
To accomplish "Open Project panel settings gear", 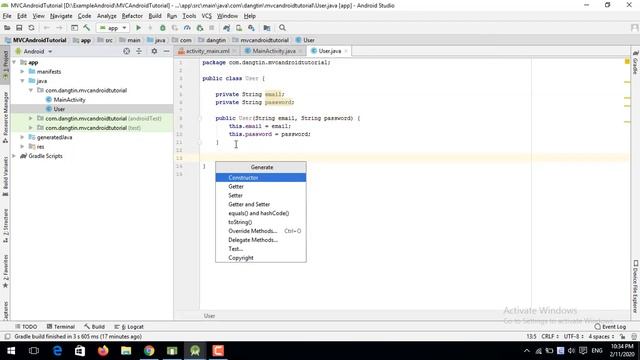I will point(154,51).
